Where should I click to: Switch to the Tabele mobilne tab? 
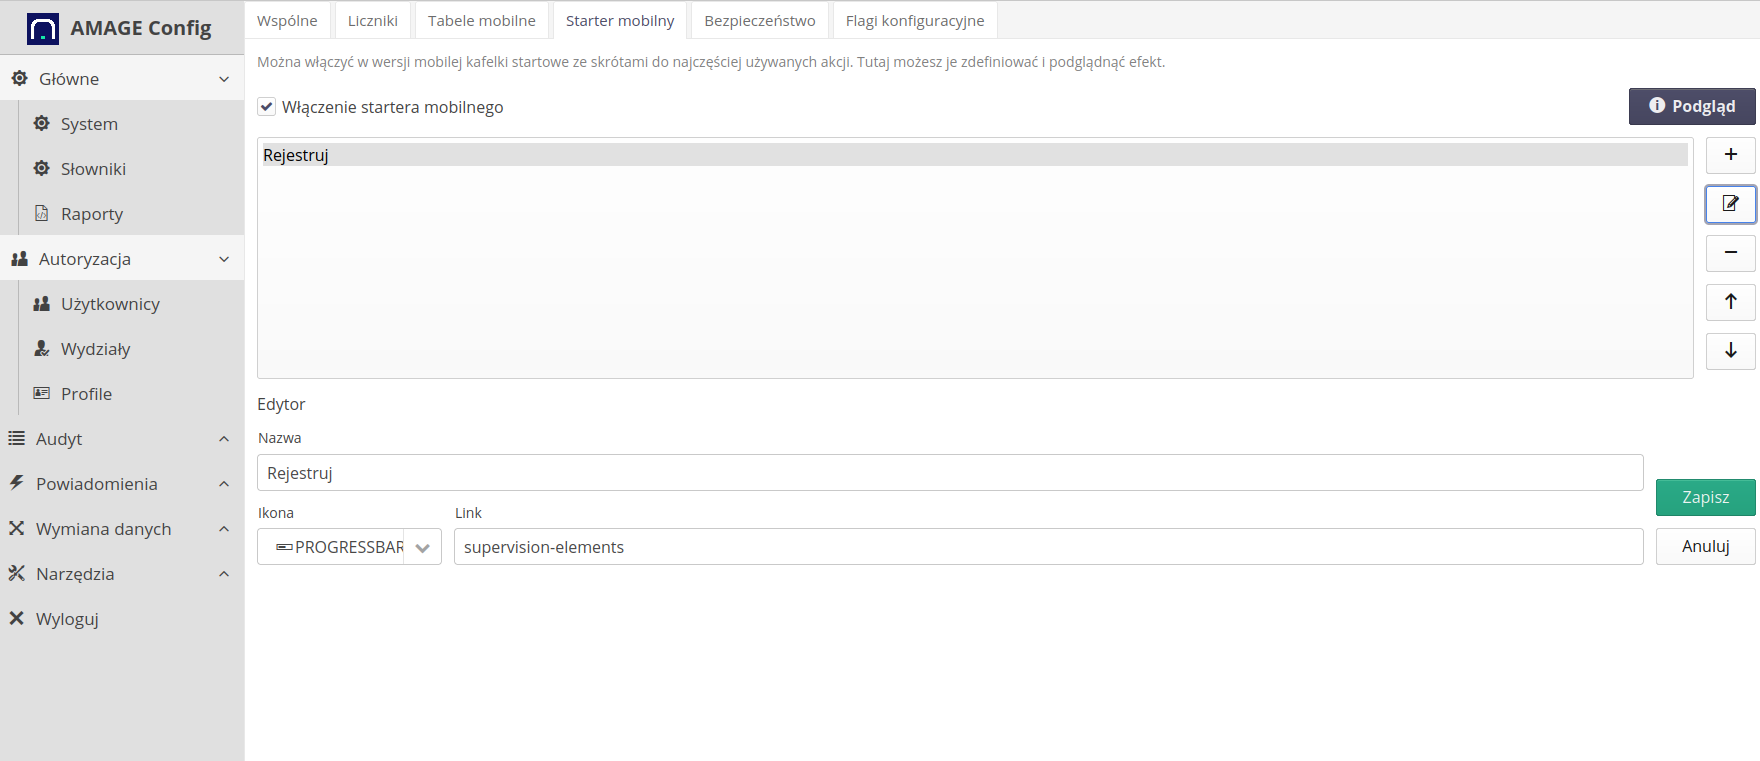[x=481, y=21]
